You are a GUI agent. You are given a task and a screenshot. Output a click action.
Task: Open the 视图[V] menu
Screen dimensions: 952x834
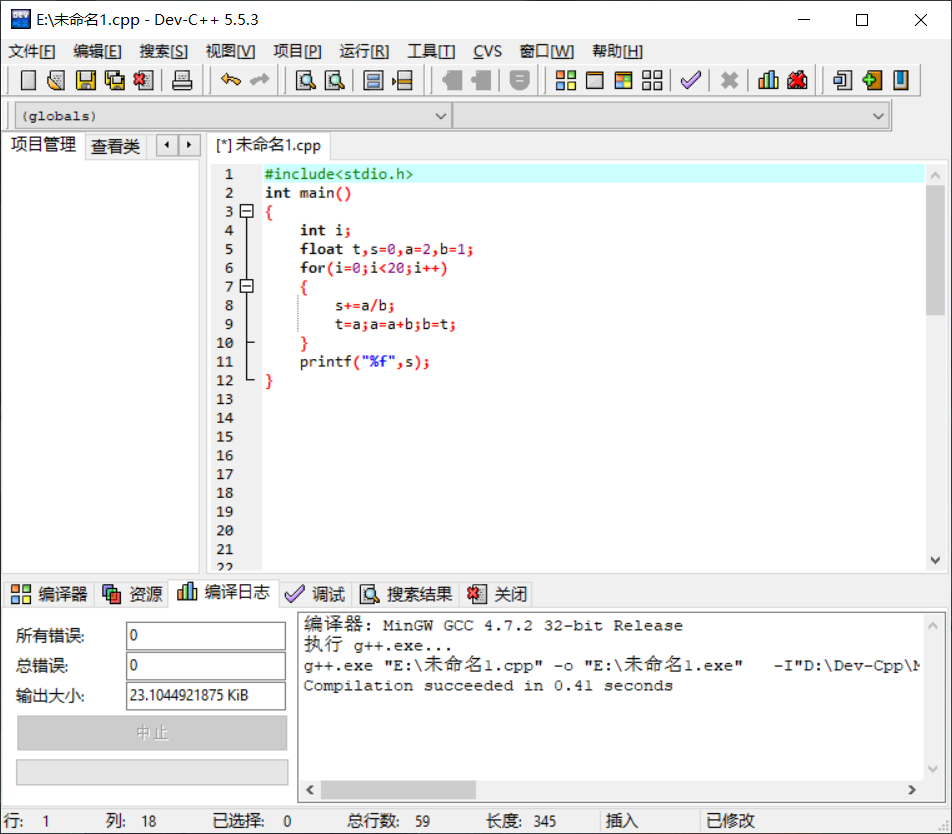230,52
